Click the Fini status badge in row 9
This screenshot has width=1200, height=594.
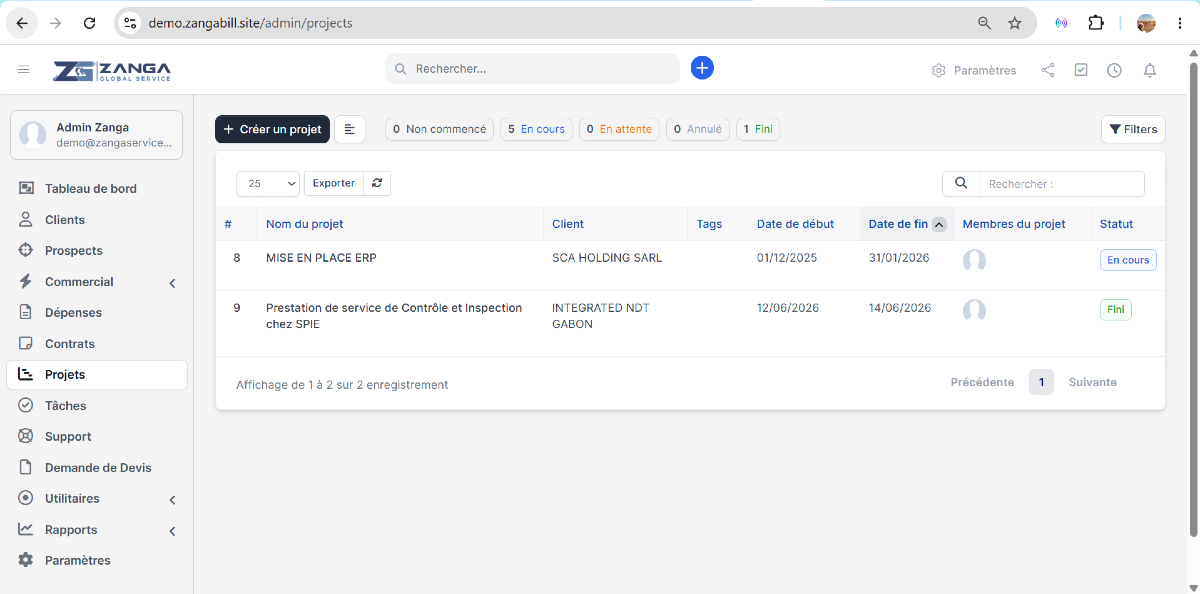click(x=1115, y=310)
